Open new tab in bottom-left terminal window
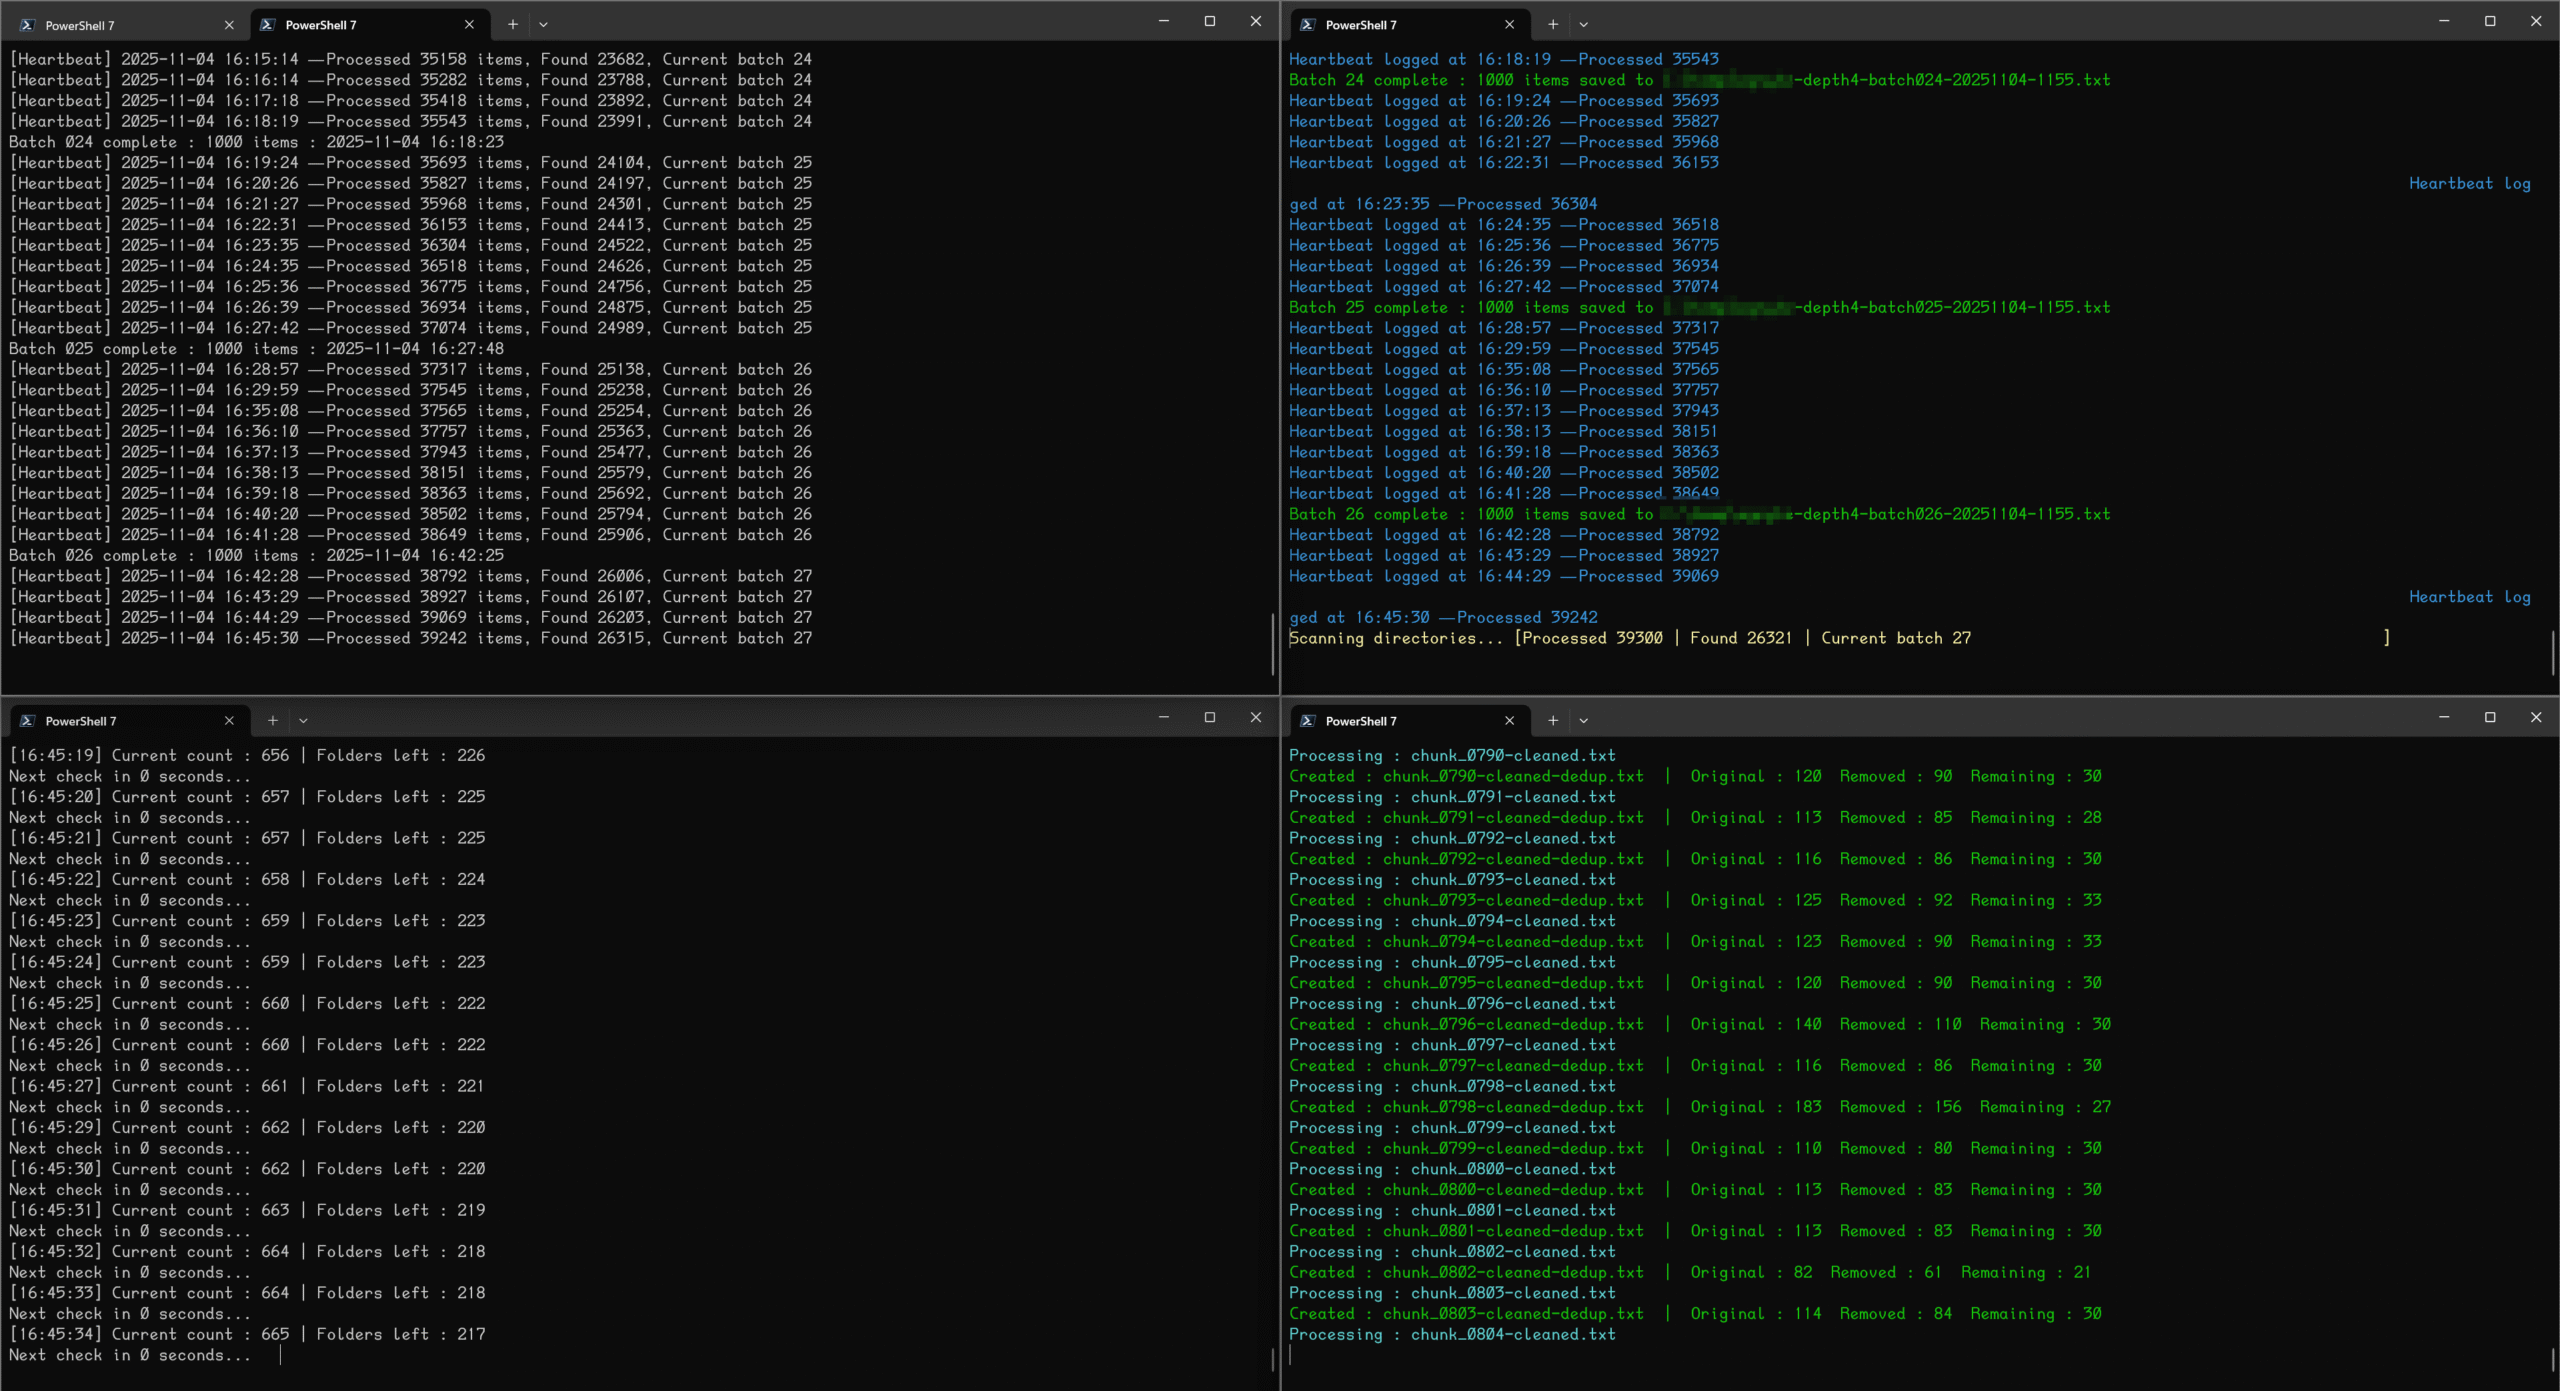 pos(272,720)
